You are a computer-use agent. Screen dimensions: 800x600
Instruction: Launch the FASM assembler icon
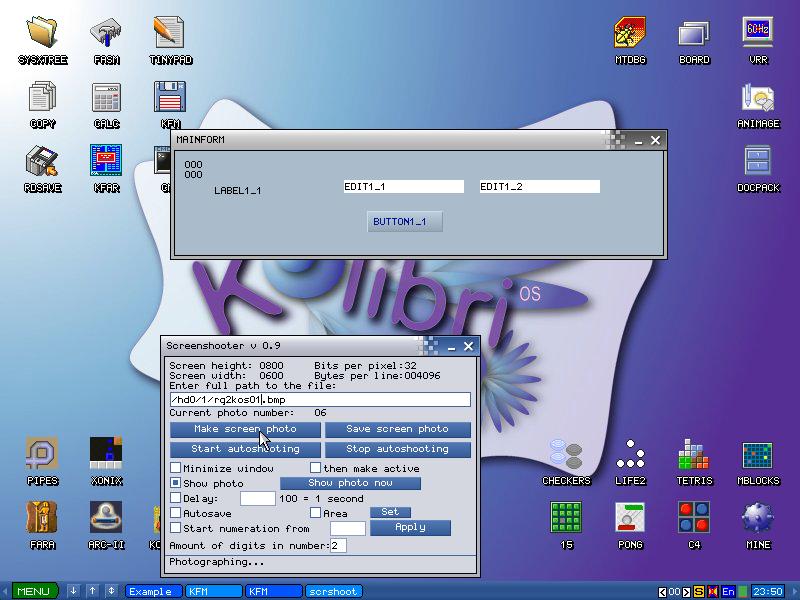106,34
